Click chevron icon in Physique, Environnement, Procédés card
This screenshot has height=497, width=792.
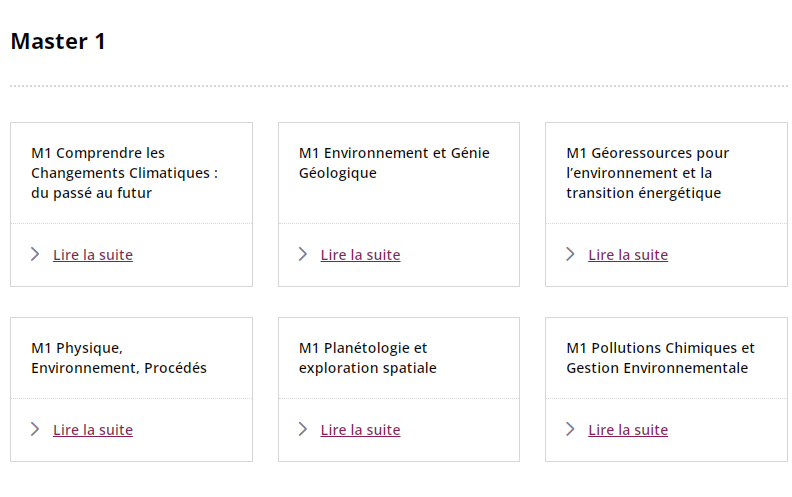[35, 429]
